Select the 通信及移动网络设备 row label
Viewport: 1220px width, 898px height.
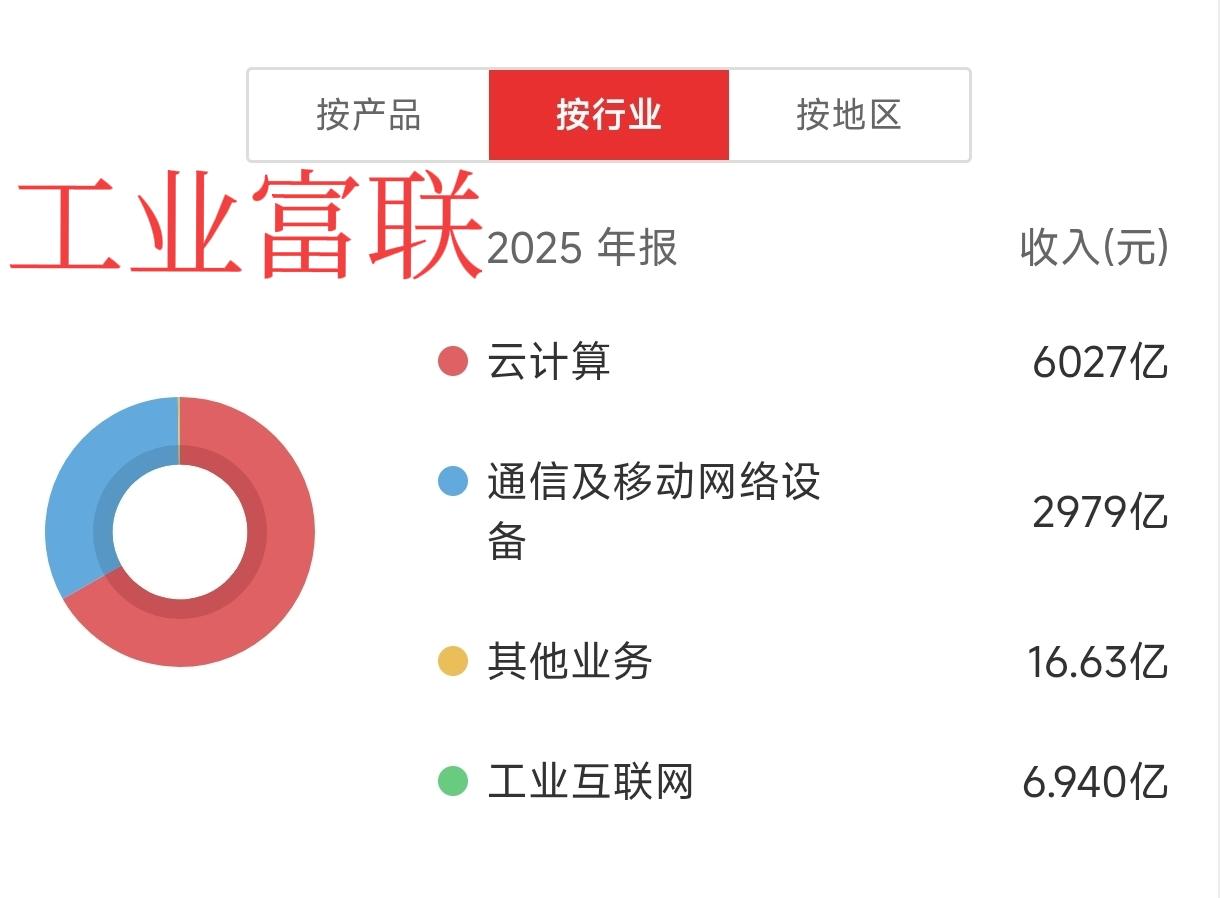point(654,511)
